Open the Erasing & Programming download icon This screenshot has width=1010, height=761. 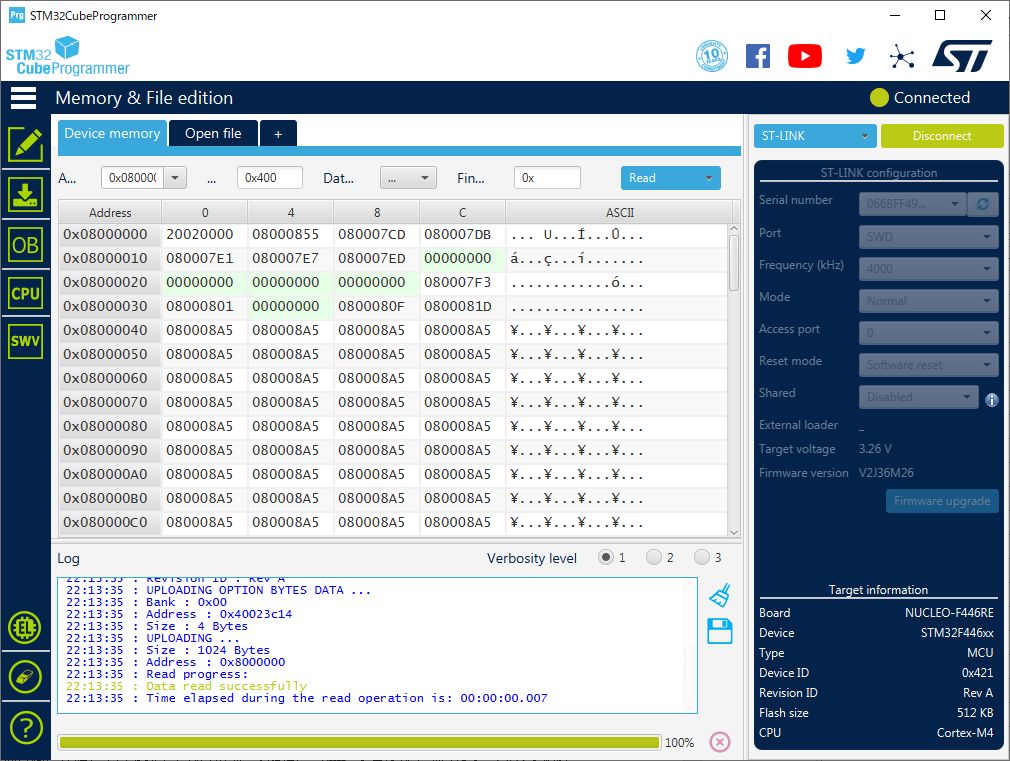tap(25, 194)
